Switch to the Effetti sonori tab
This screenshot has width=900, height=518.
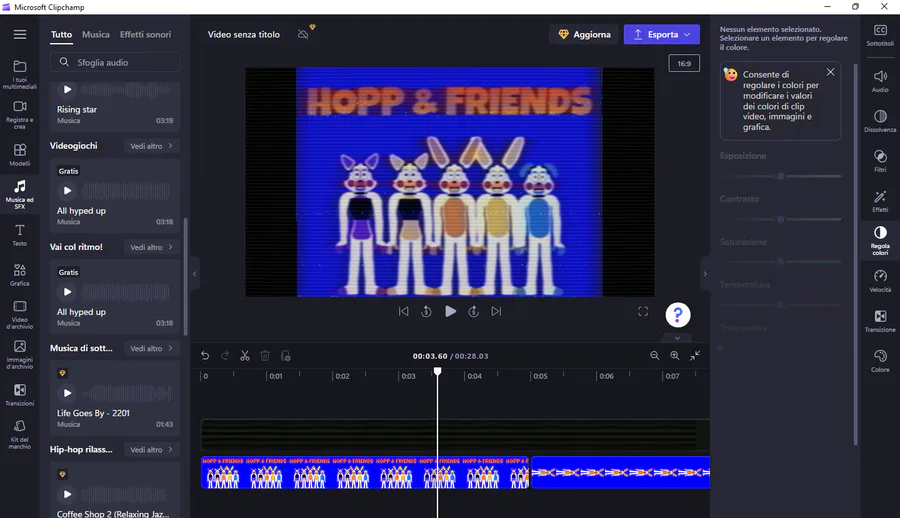(145, 34)
